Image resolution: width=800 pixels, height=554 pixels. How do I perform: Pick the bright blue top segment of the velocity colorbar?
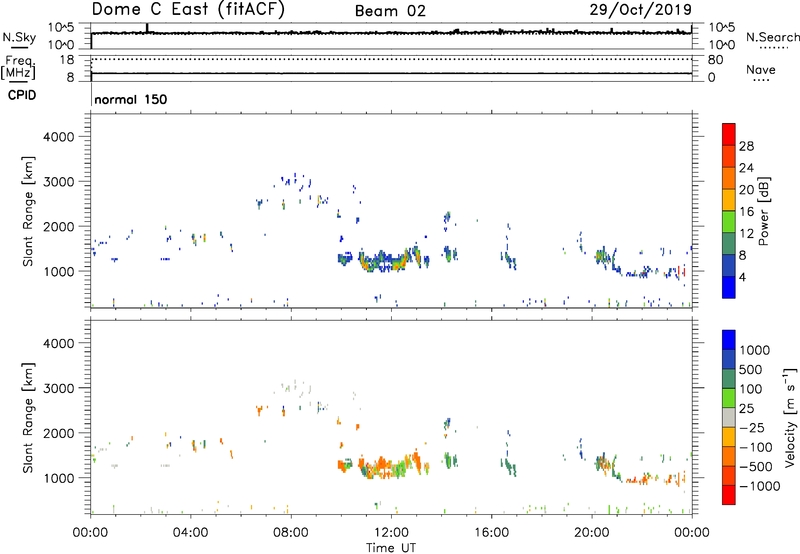point(729,340)
